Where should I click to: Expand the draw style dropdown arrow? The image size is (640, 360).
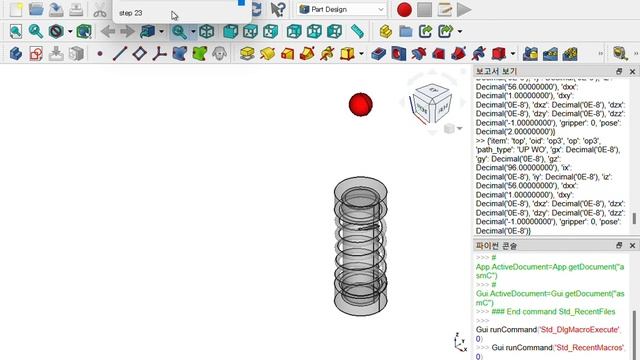(x=70, y=31)
